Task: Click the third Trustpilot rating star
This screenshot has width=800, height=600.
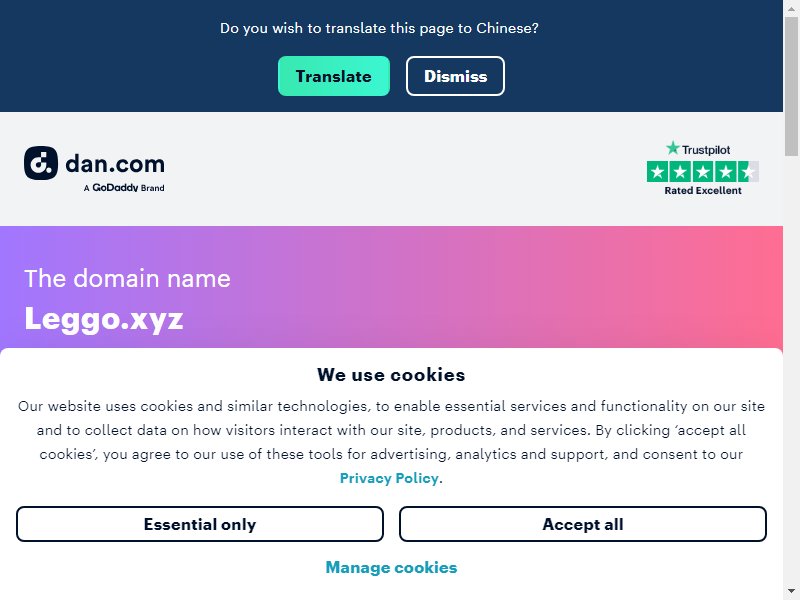Action: [703, 172]
